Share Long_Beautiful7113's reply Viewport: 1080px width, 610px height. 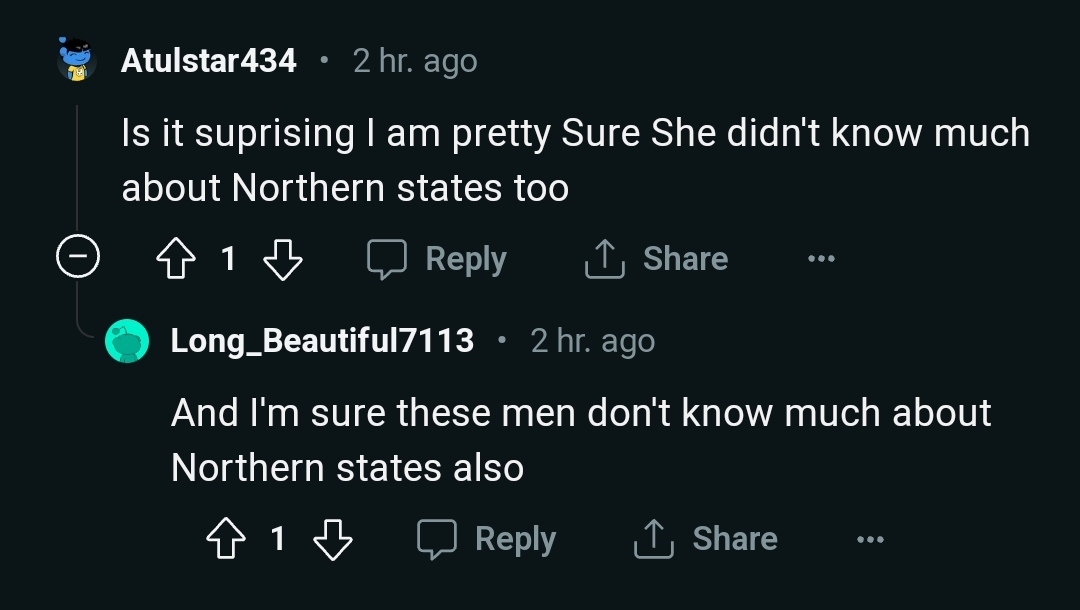click(706, 539)
